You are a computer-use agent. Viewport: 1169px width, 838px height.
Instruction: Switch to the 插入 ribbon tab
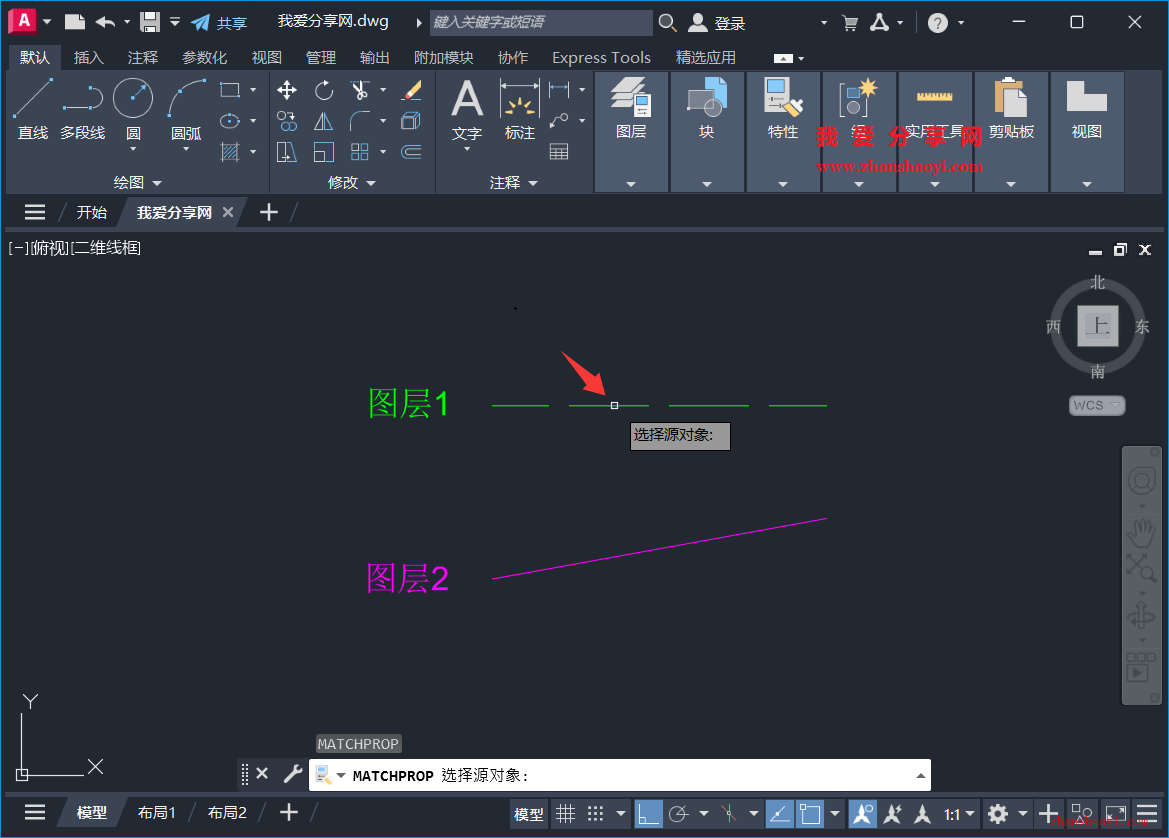[89, 57]
